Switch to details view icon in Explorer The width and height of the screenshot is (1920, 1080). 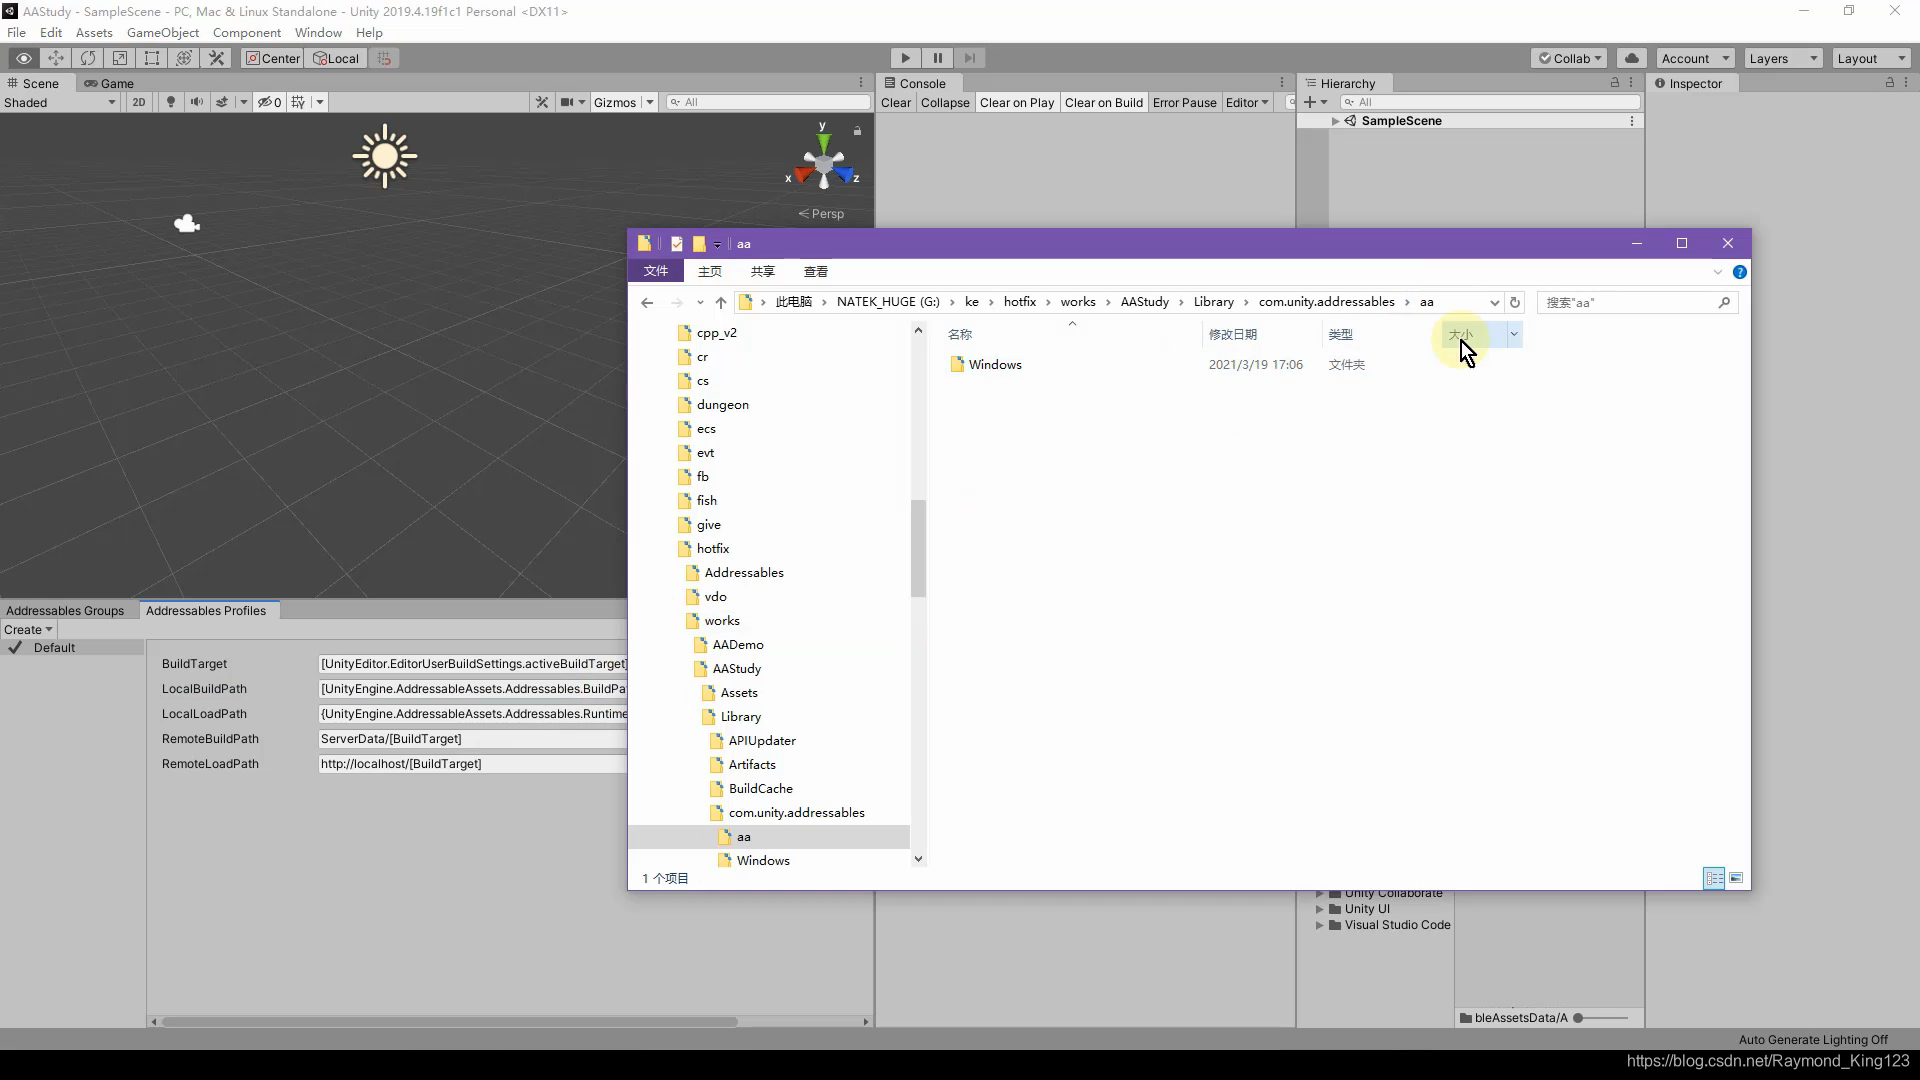click(x=1714, y=878)
